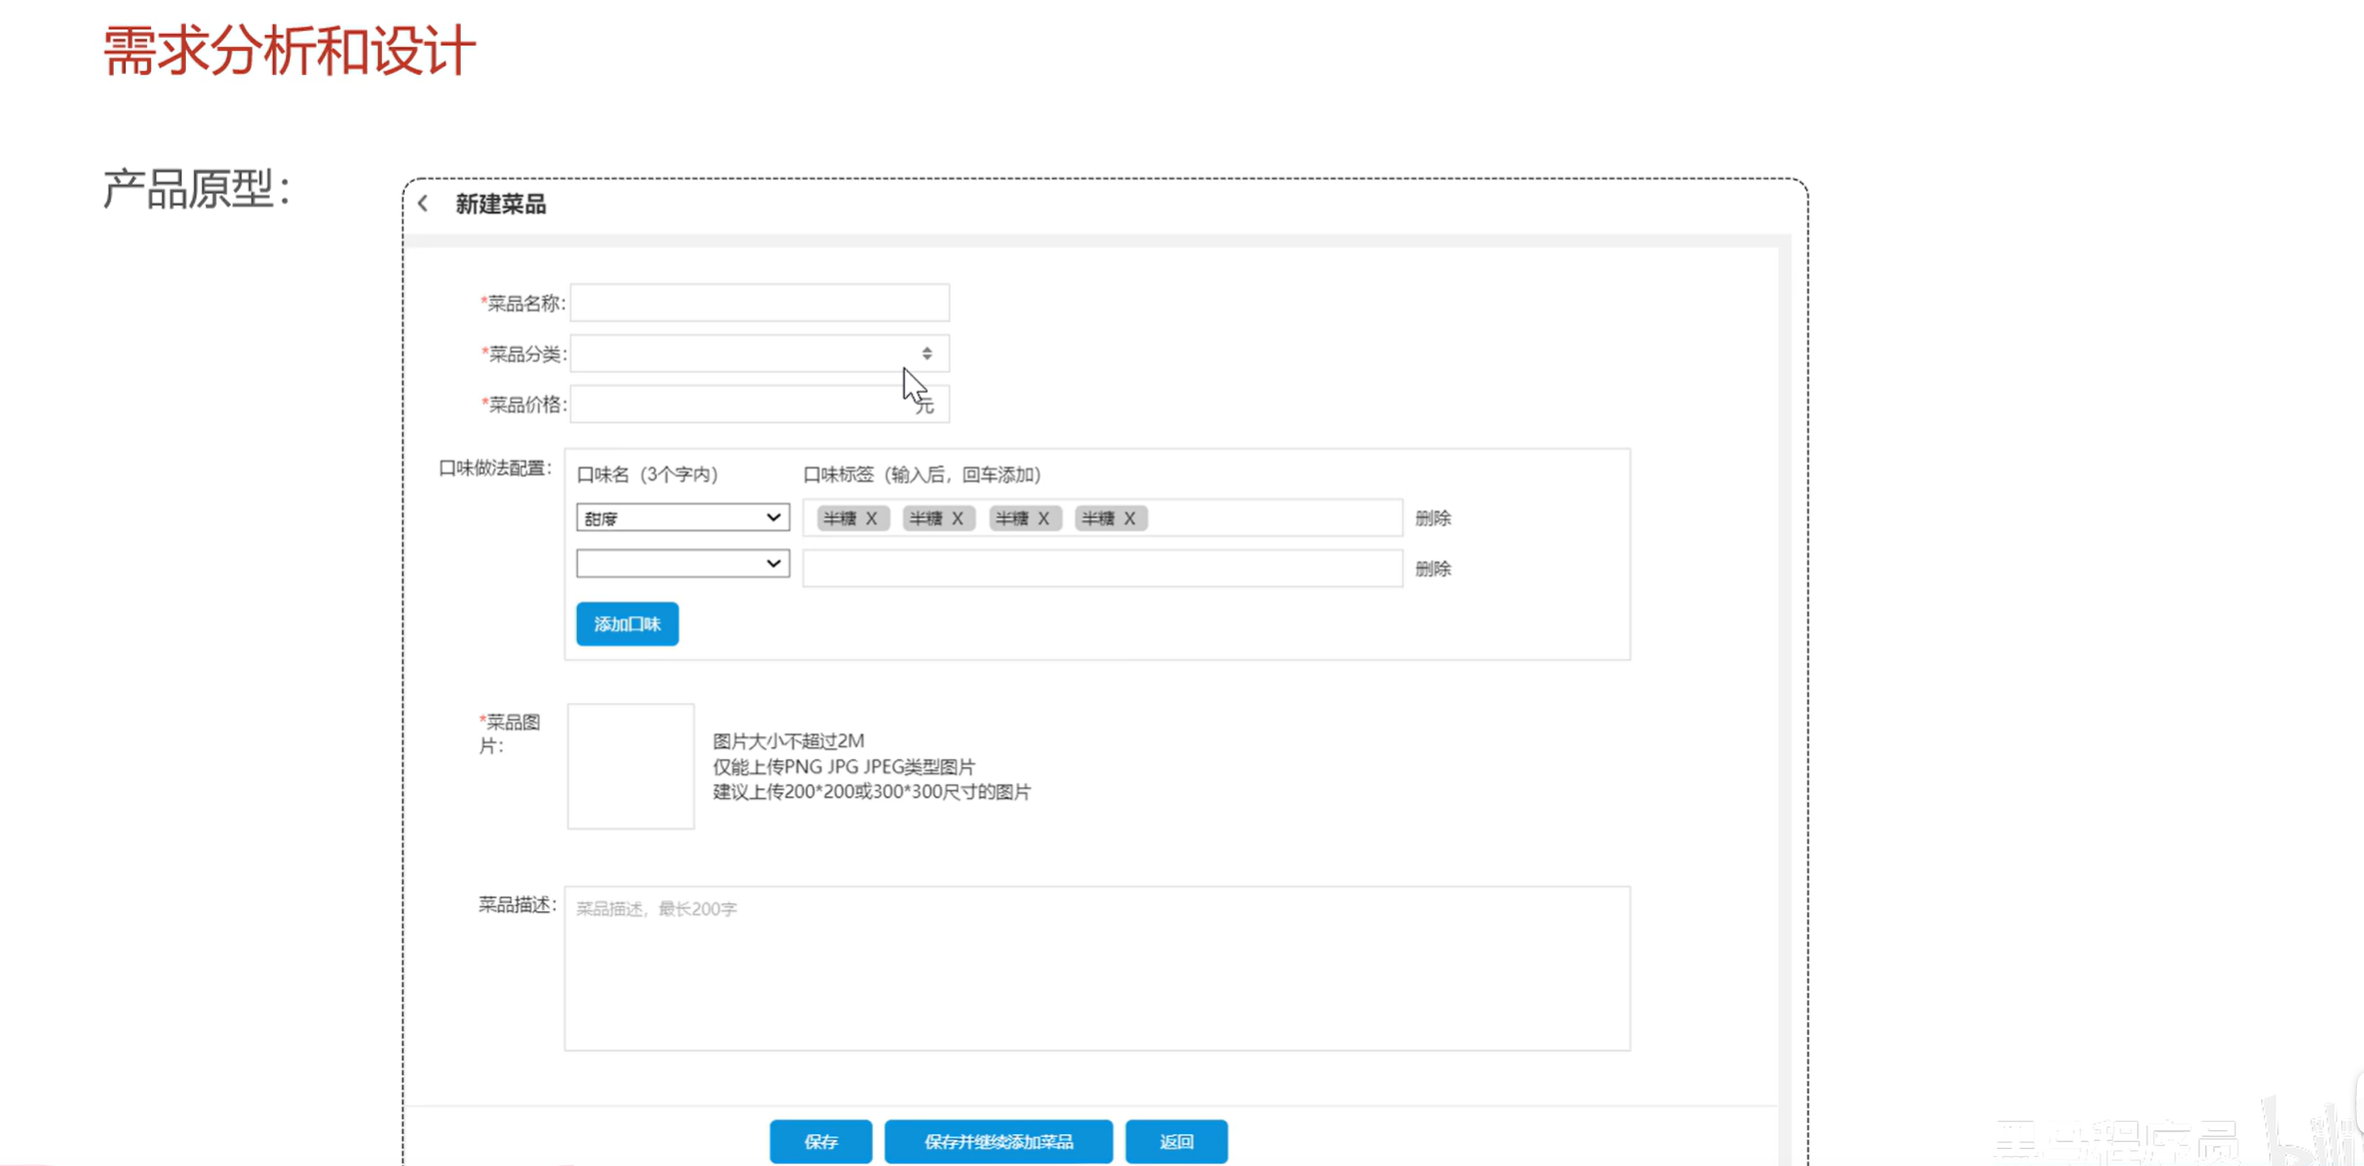
Task: Delete the empty second flavor row
Action: point(1432,568)
